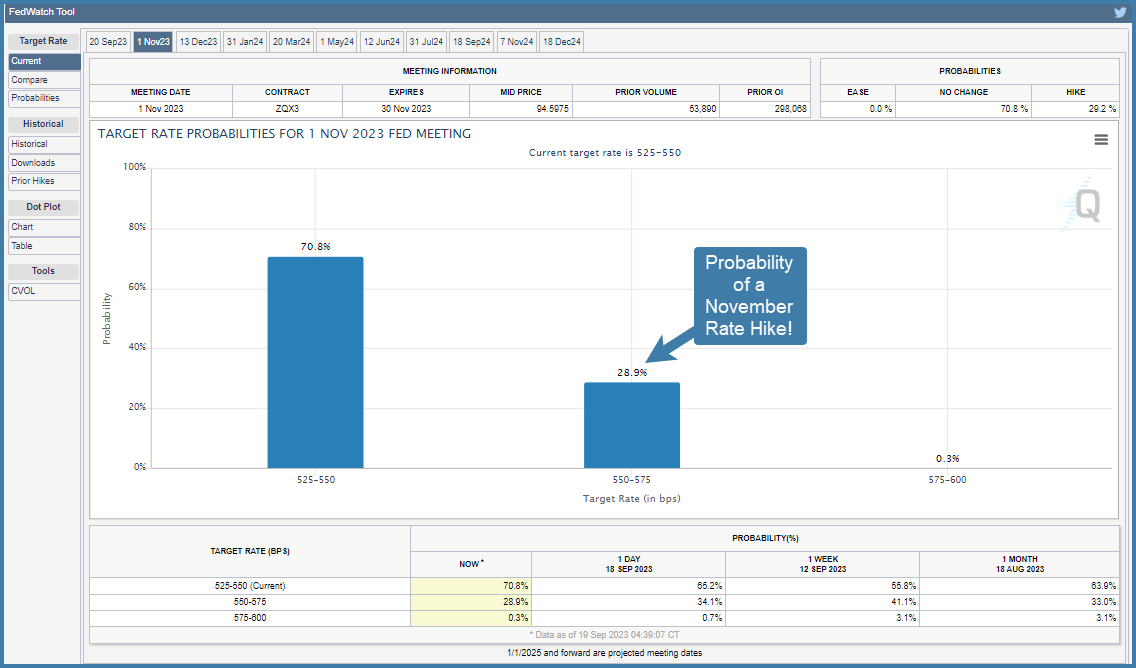Screen dimensions: 1136x668
Task: Open Probabilities under Target Rate
Action: (44, 99)
